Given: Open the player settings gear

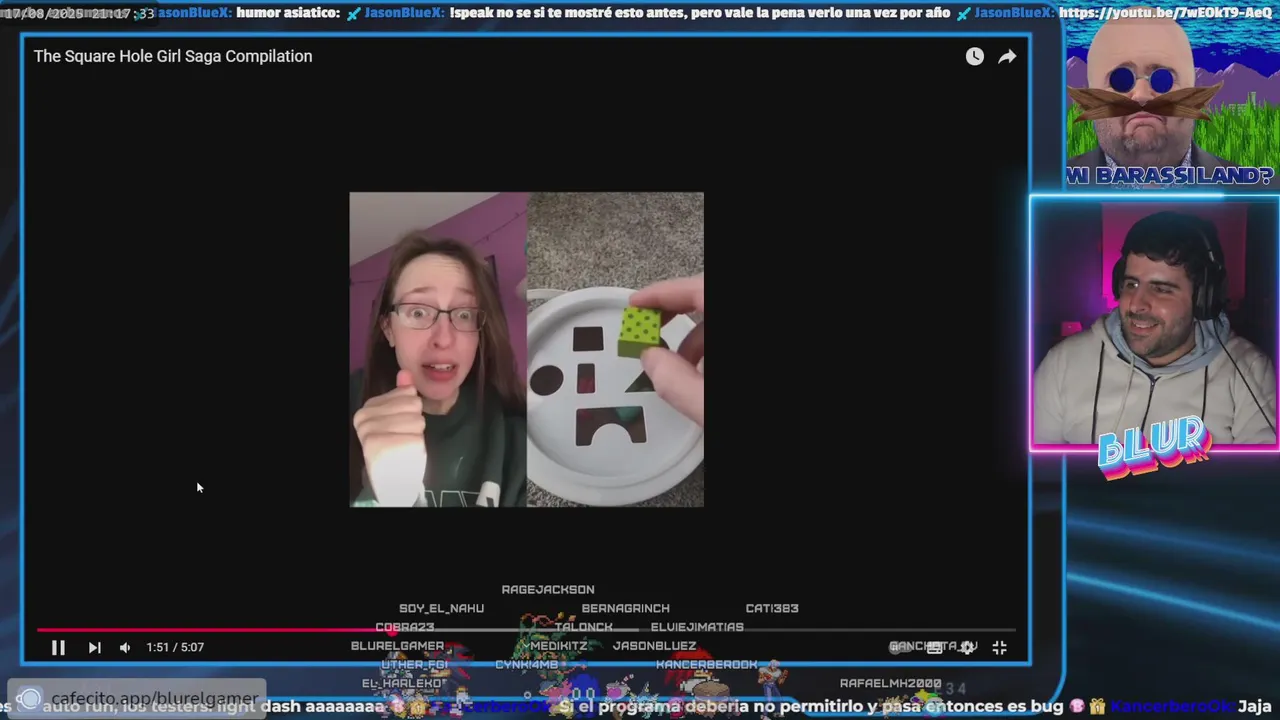Looking at the screenshot, I should coord(967,647).
